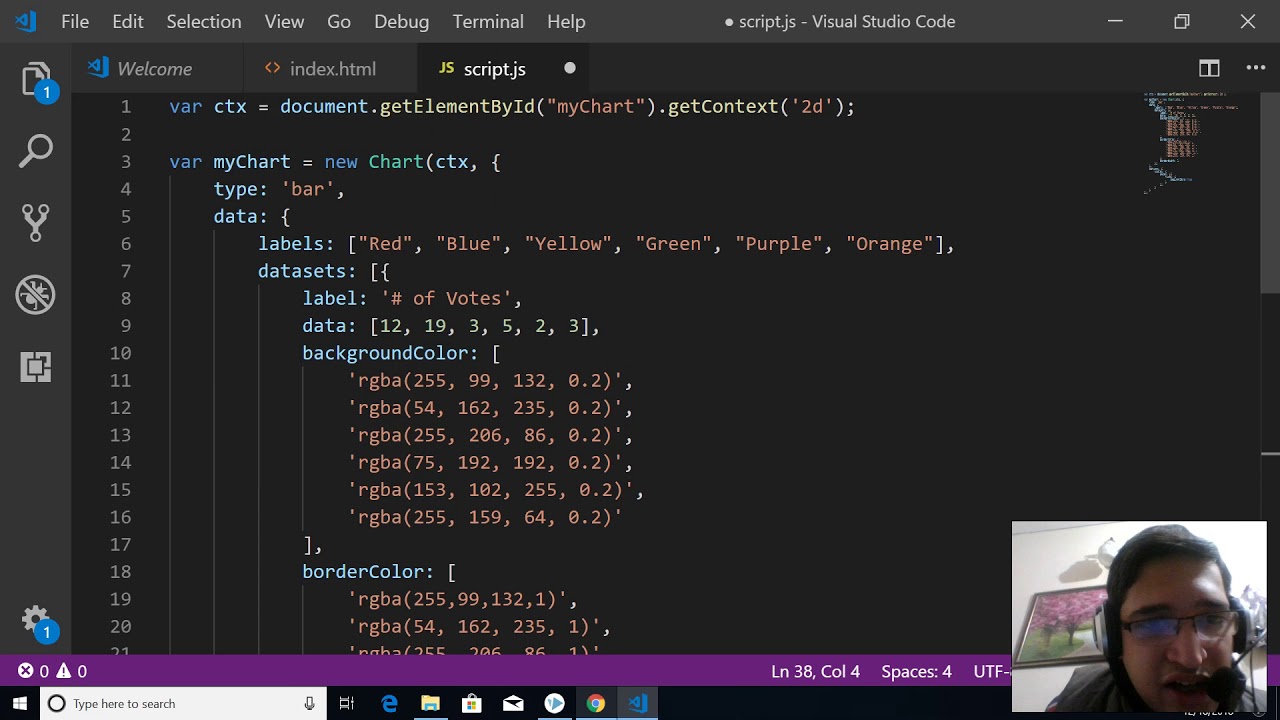Viewport: 1280px width, 720px height.
Task: Open the editor More Actions ellipsis
Action: click(x=1256, y=68)
